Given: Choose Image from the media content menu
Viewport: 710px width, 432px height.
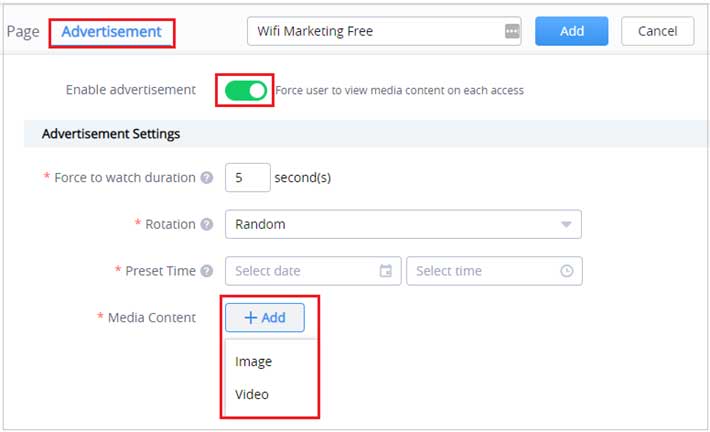Looking at the screenshot, I should [x=254, y=361].
